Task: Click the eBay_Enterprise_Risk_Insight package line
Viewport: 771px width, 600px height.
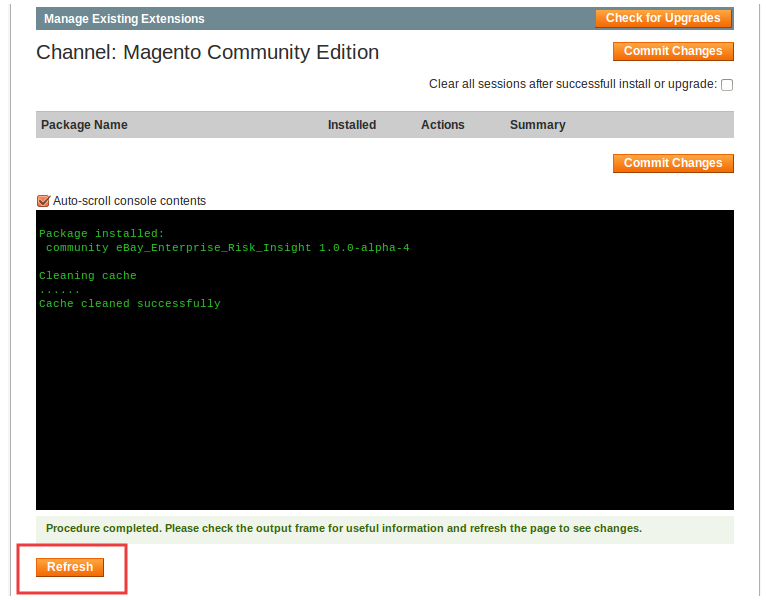Action: pos(227,248)
